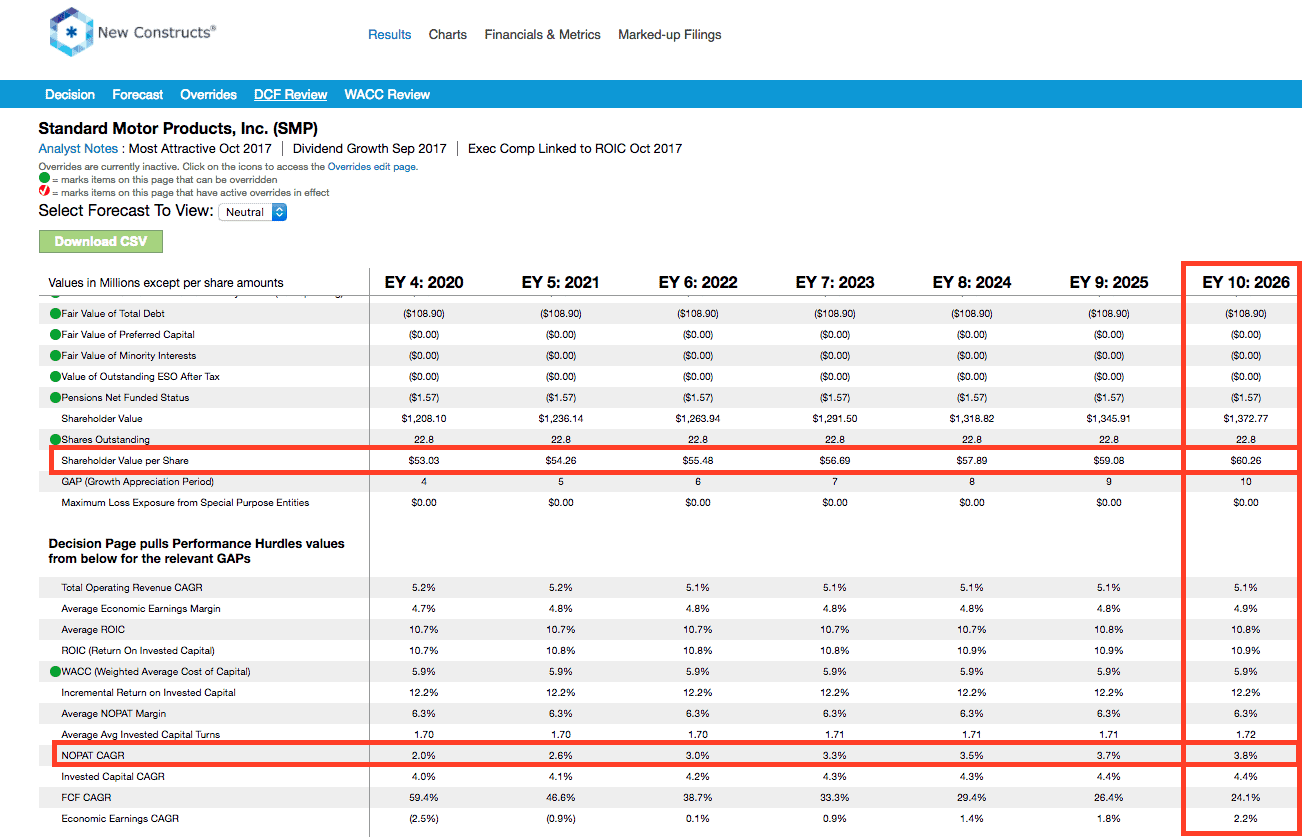Image resolution: width=1302 pixels, height=837 pixels.
Task: Click the New Constructs logo
Action: [x=132, y=34]
